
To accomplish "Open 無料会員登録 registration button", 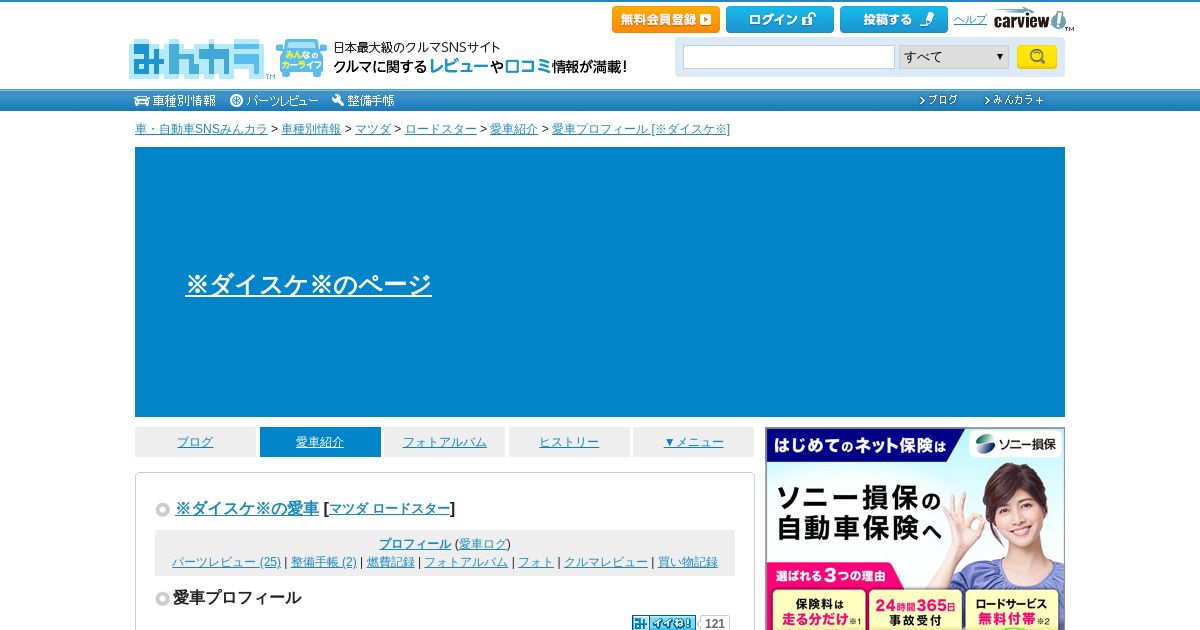I will pos(666,20).
